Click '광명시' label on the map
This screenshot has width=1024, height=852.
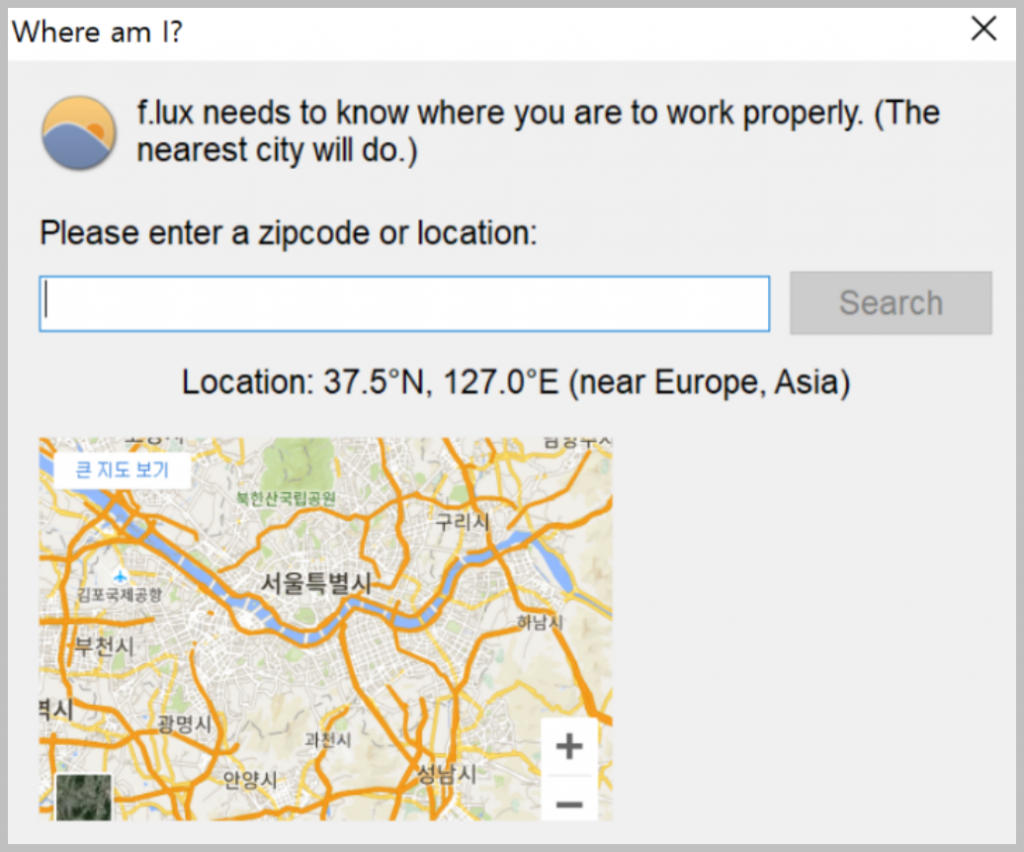[185, 723]
